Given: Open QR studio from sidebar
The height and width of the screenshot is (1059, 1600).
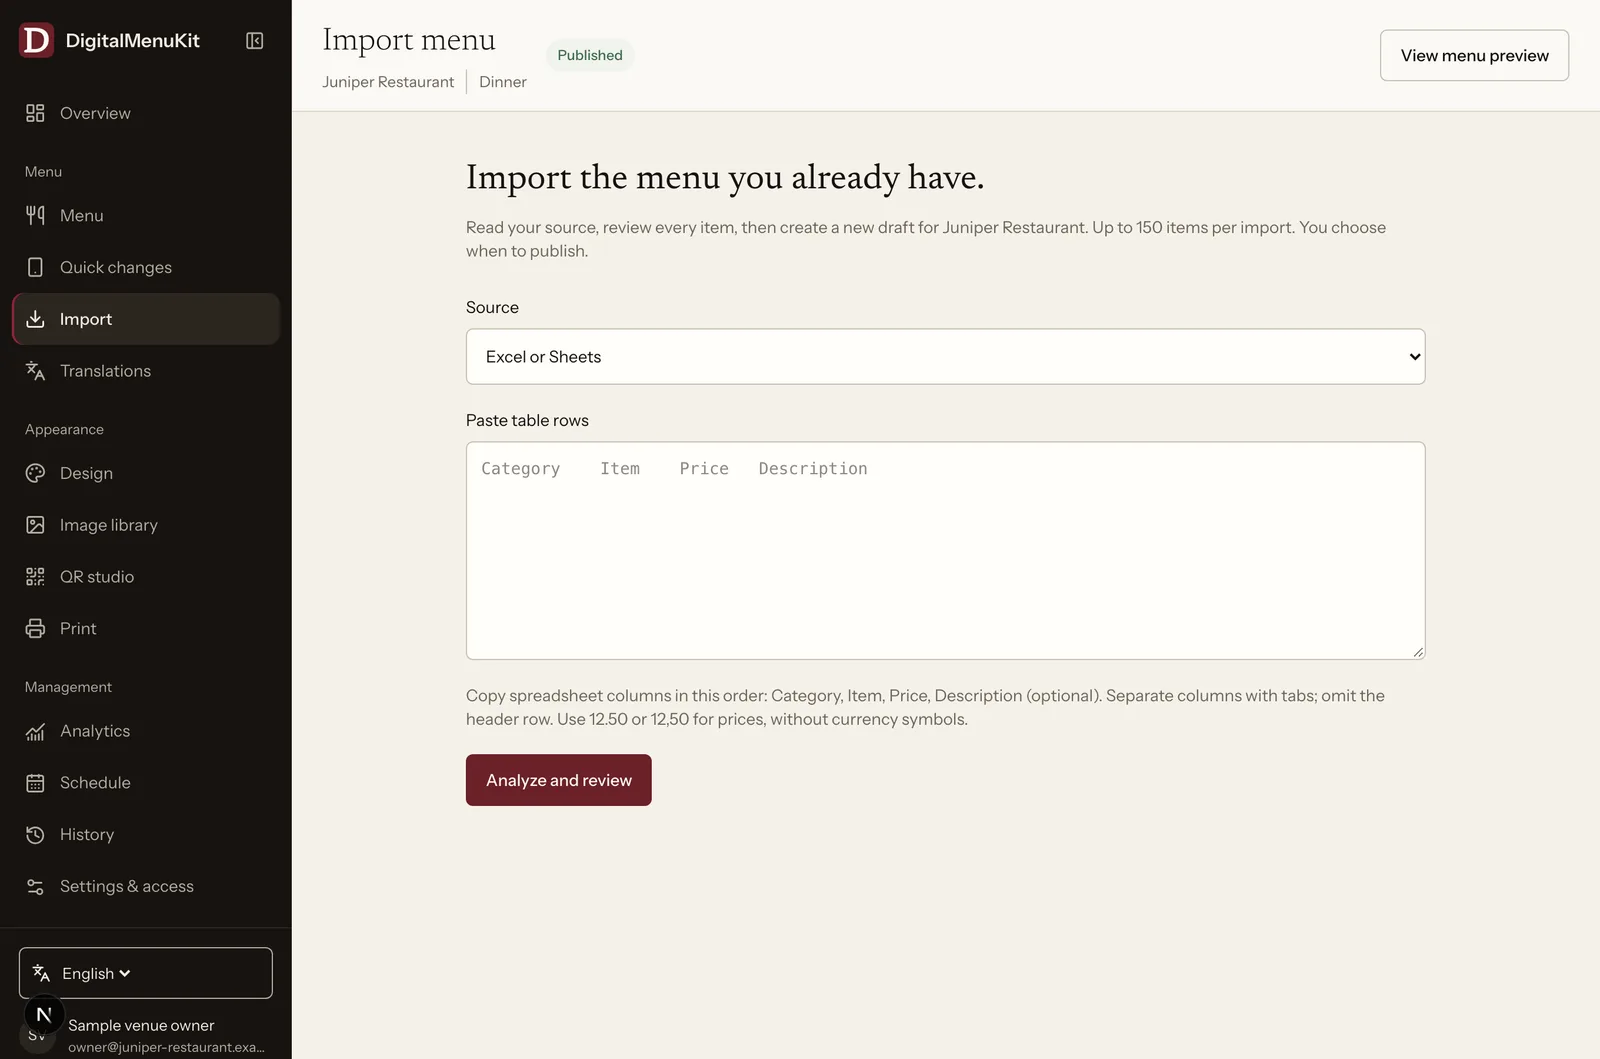Looking at the screenshot, I should pyautogui.click(x=146, y=577).
